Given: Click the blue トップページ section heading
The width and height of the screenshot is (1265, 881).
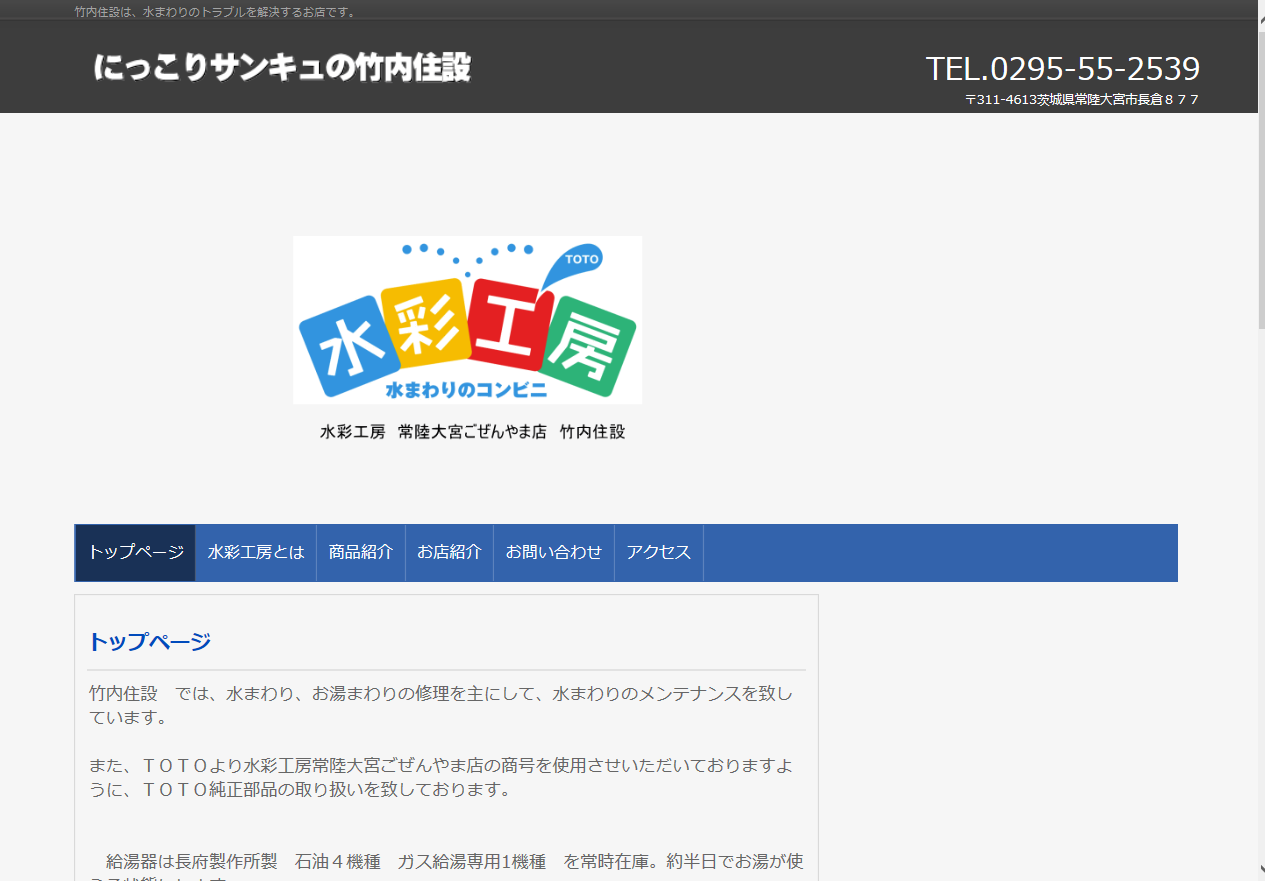Looking at the screenshot, I should (x=150, y=642).
